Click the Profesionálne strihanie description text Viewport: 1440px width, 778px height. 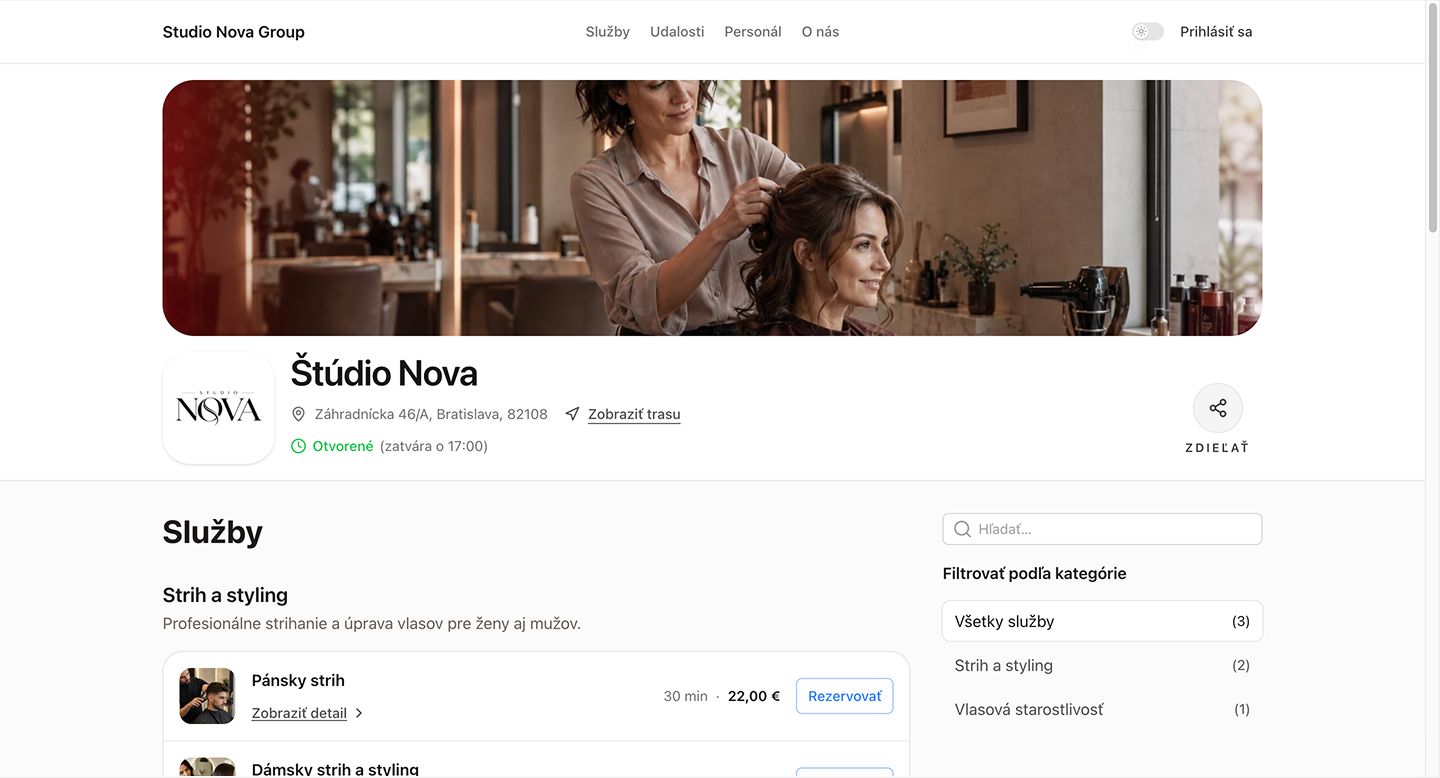[x=372, y=623]
